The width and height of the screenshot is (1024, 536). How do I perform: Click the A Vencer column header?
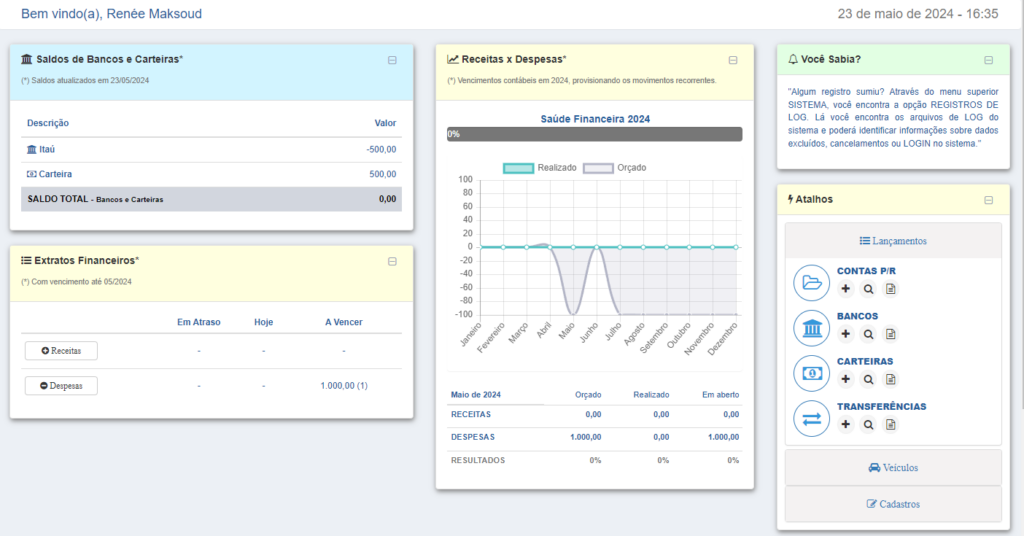pyautogui.click(x=344, y=322)
